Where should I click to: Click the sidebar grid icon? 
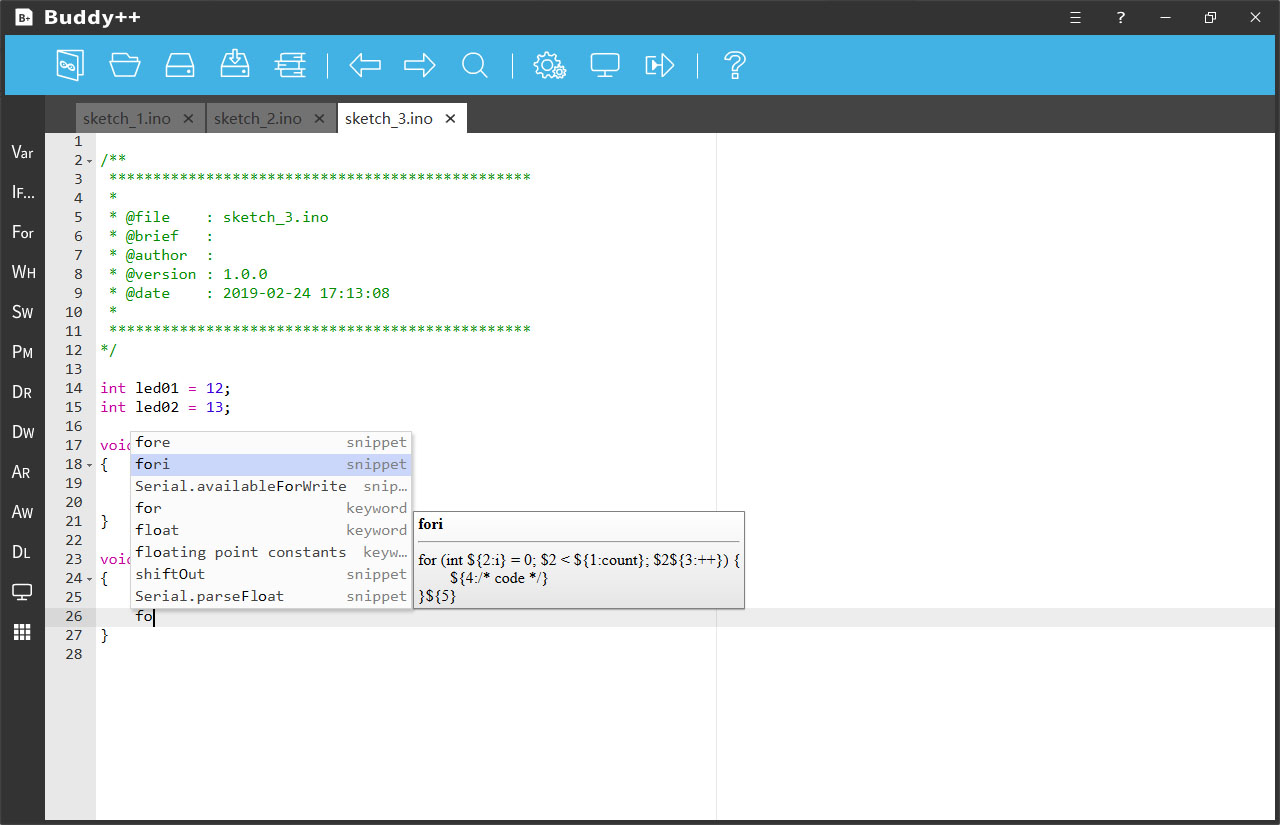coord(22,632)
